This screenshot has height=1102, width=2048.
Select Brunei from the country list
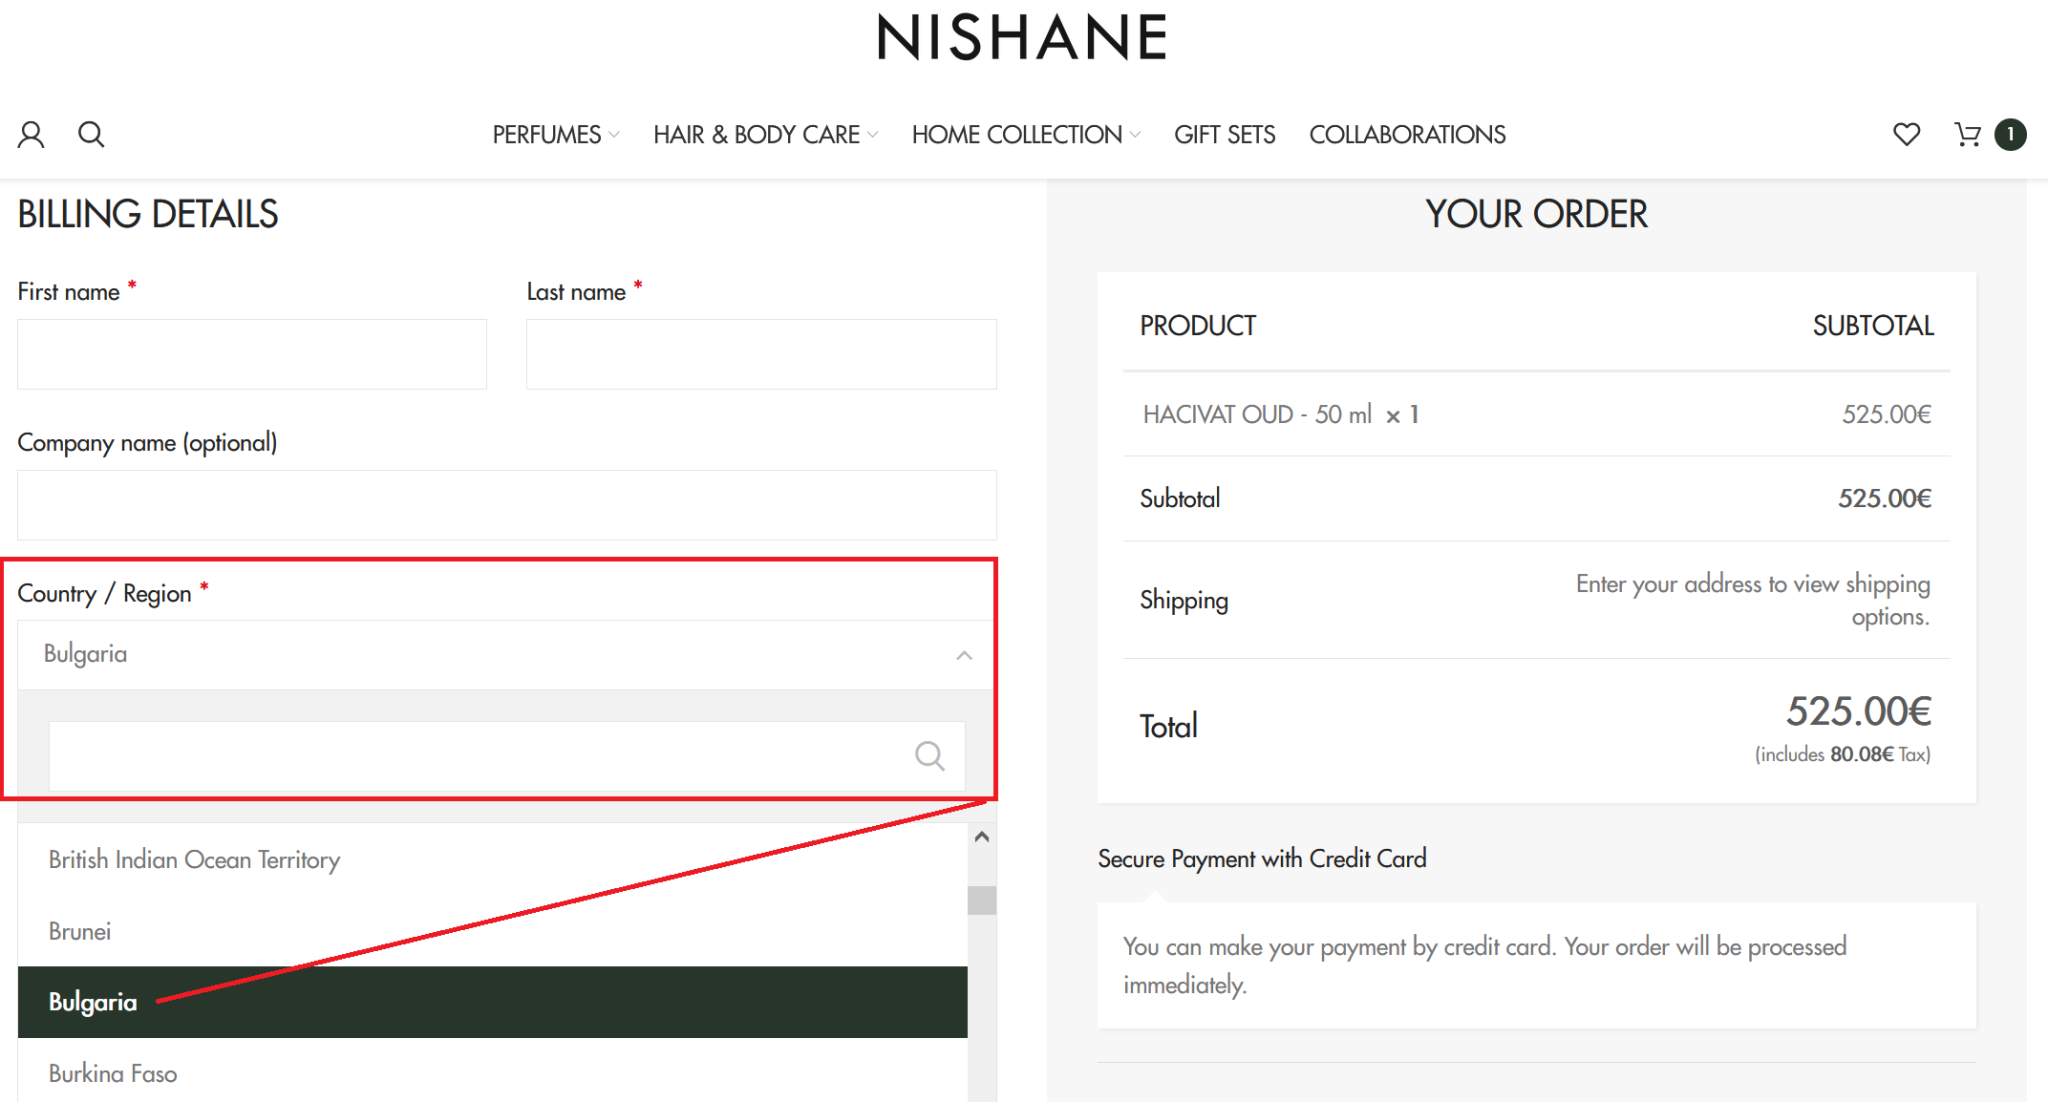click(80, 931)
